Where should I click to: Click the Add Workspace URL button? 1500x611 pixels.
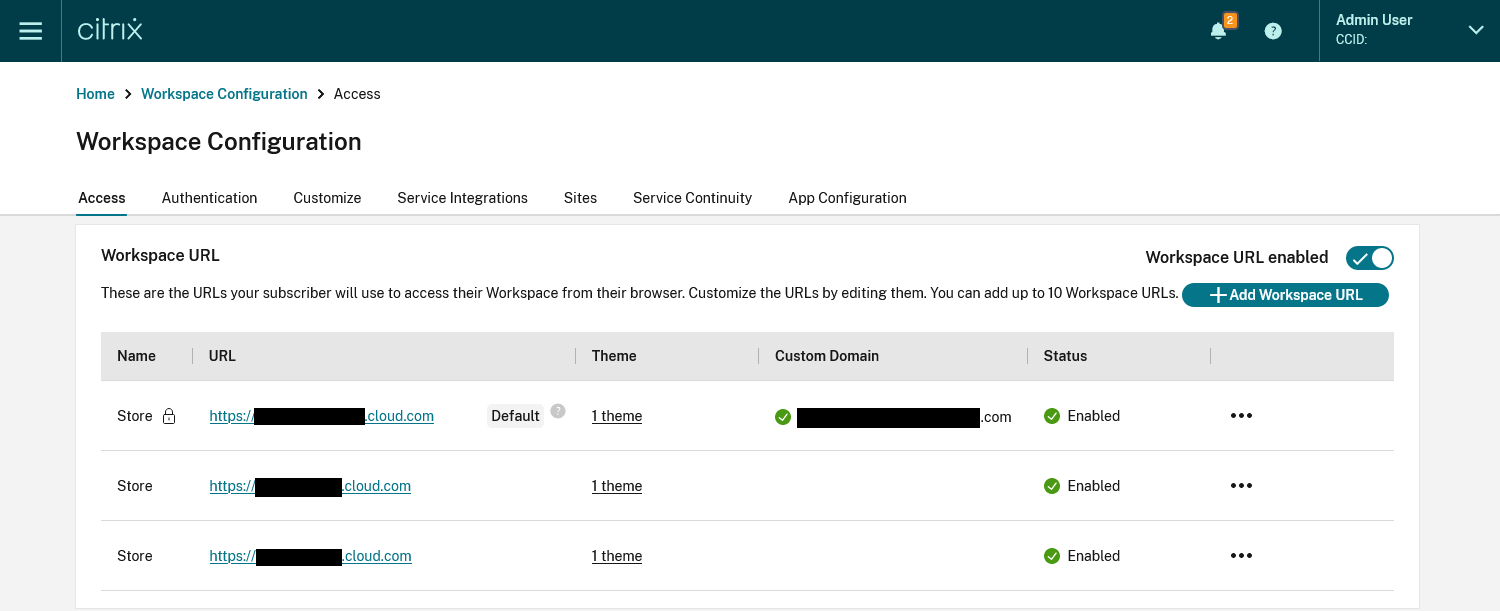click(x=1285, y=295)
